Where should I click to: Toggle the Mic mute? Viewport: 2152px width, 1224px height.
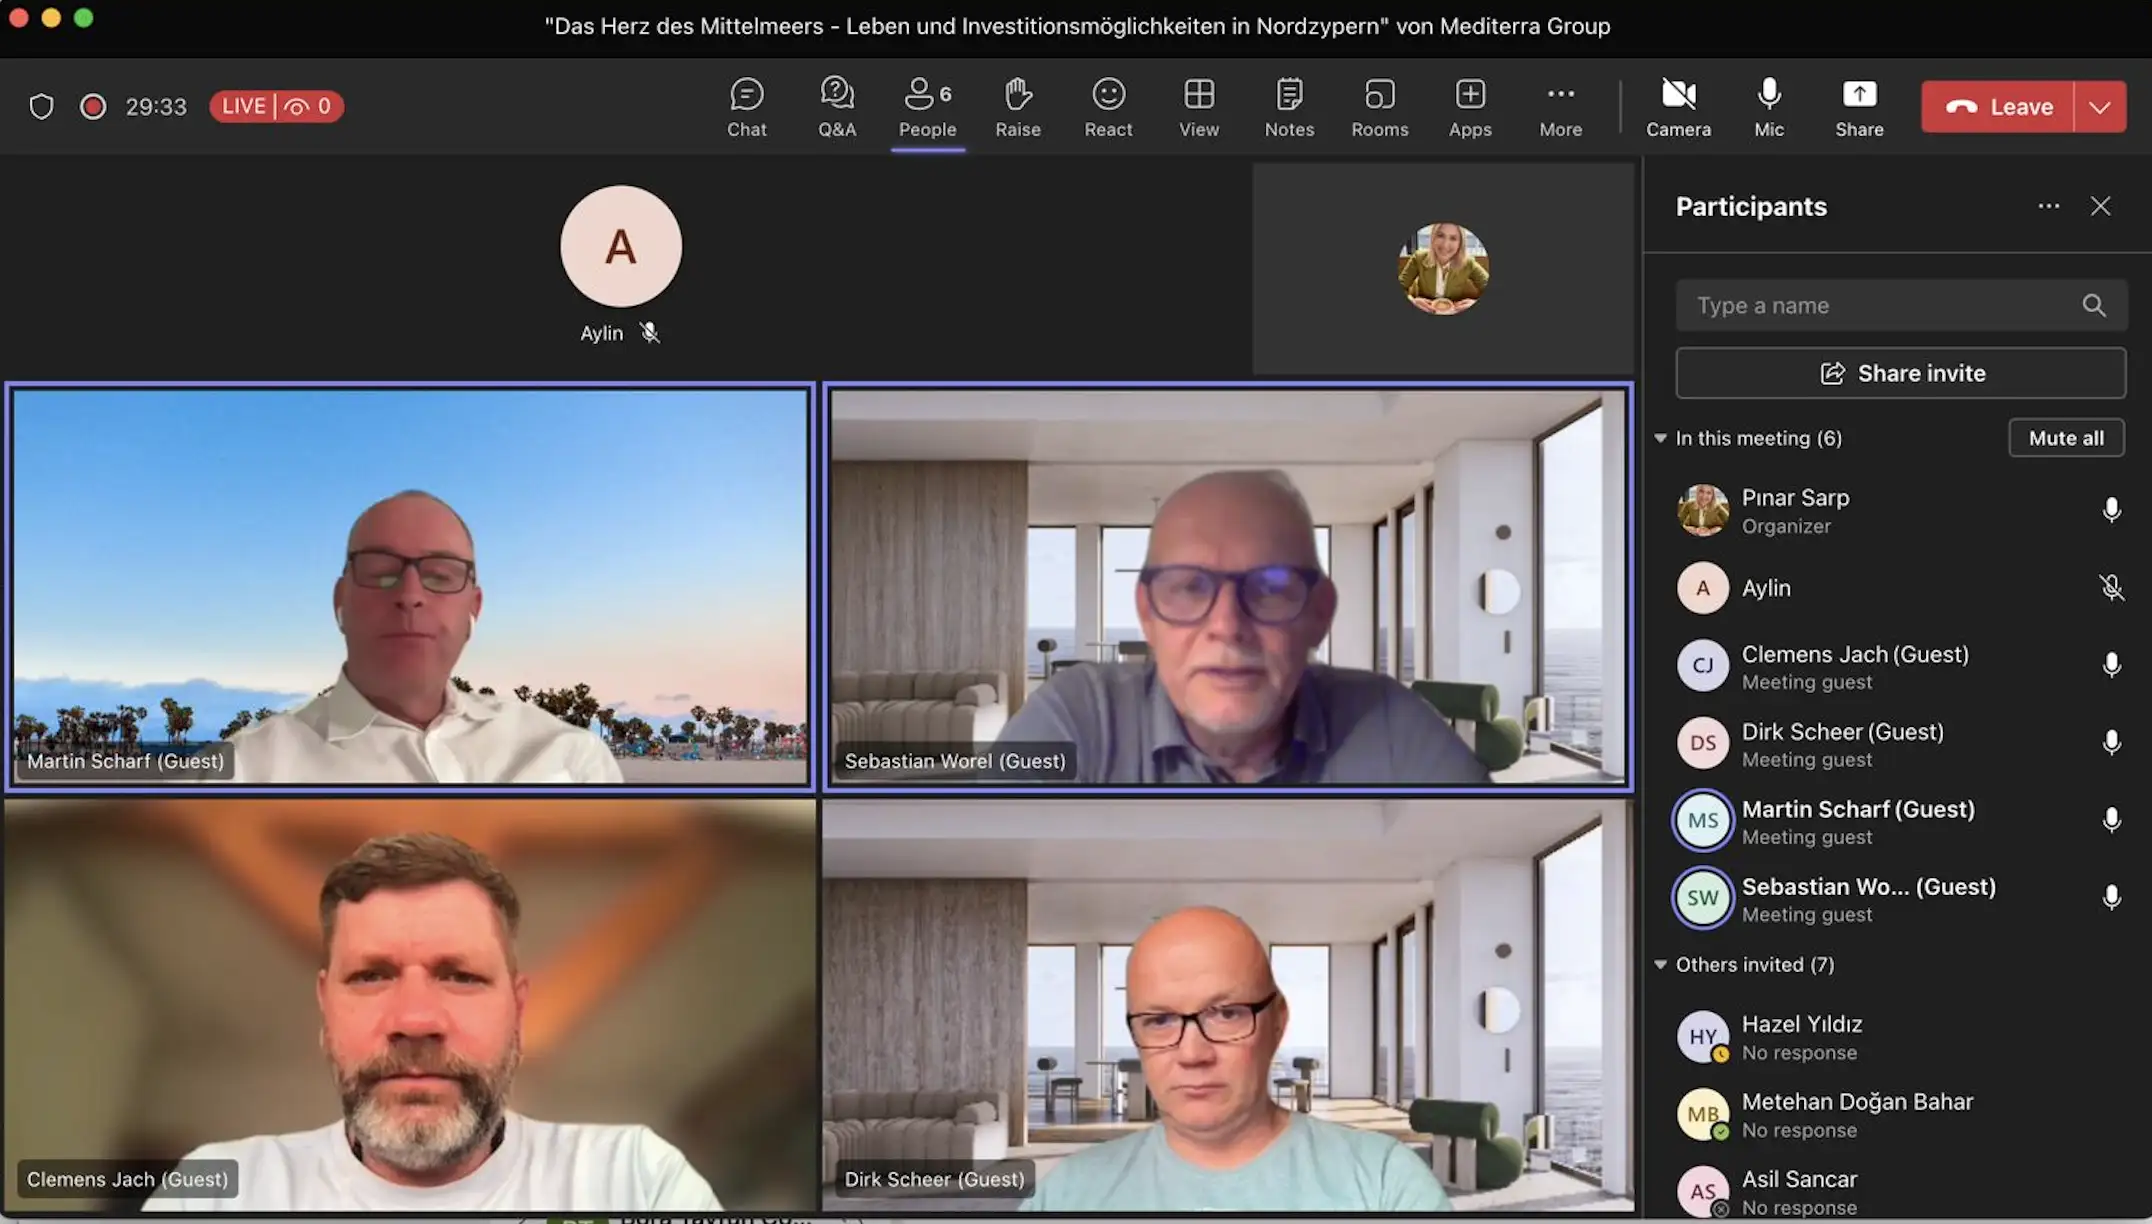[1768, 106]
